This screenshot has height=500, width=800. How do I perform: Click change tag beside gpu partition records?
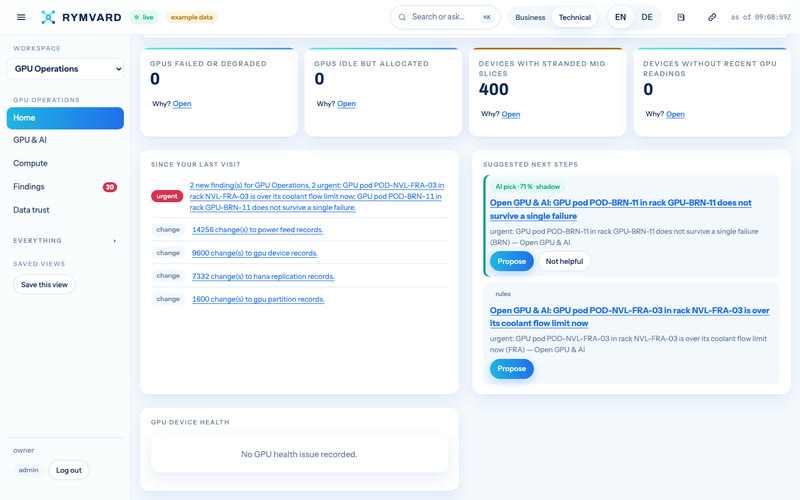click(x=168, y=299)
